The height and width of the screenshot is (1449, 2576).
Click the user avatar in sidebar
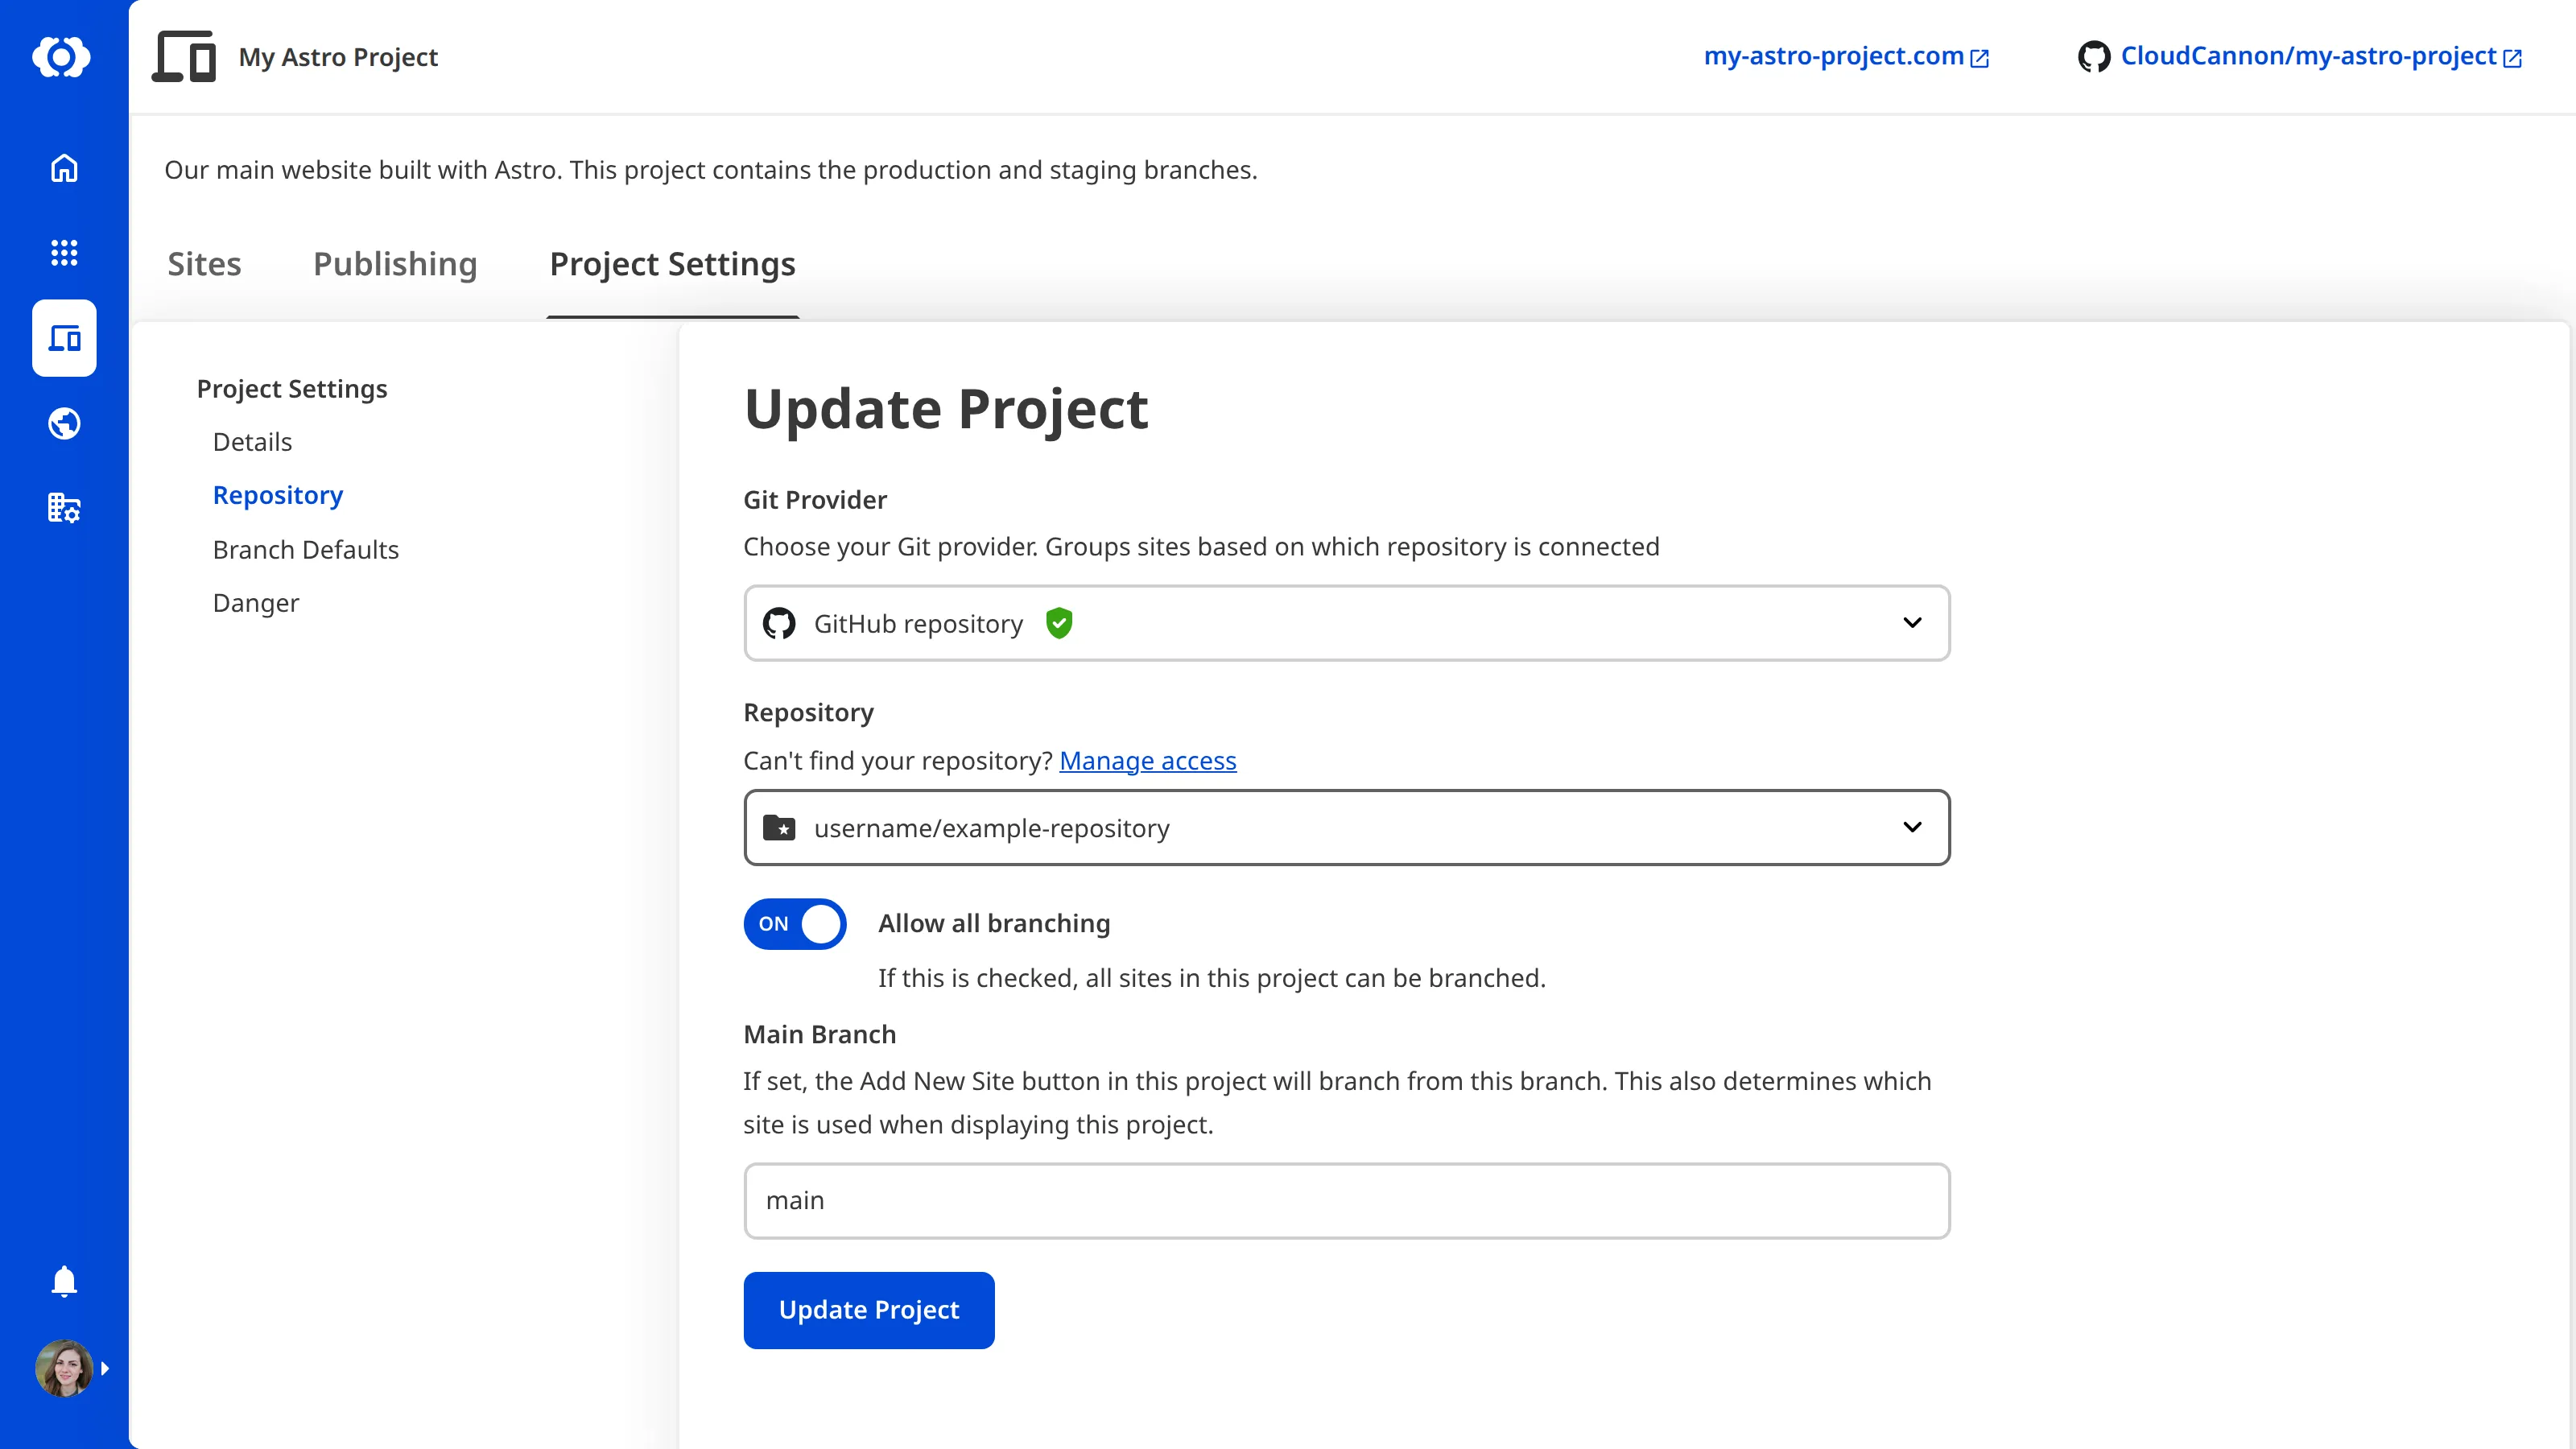[64, 1368]
